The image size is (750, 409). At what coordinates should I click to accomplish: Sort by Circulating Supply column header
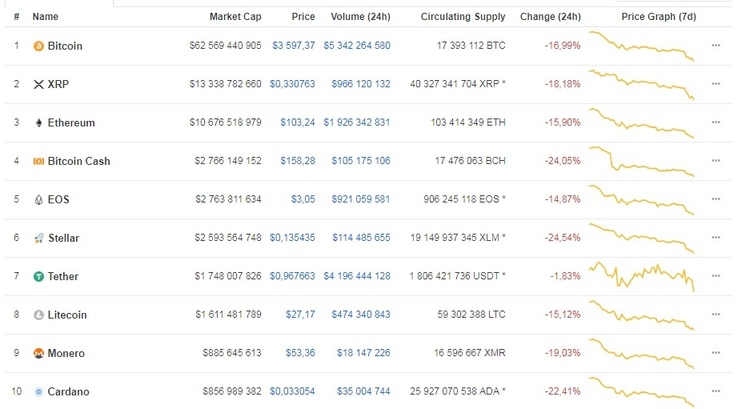[463, 17]
